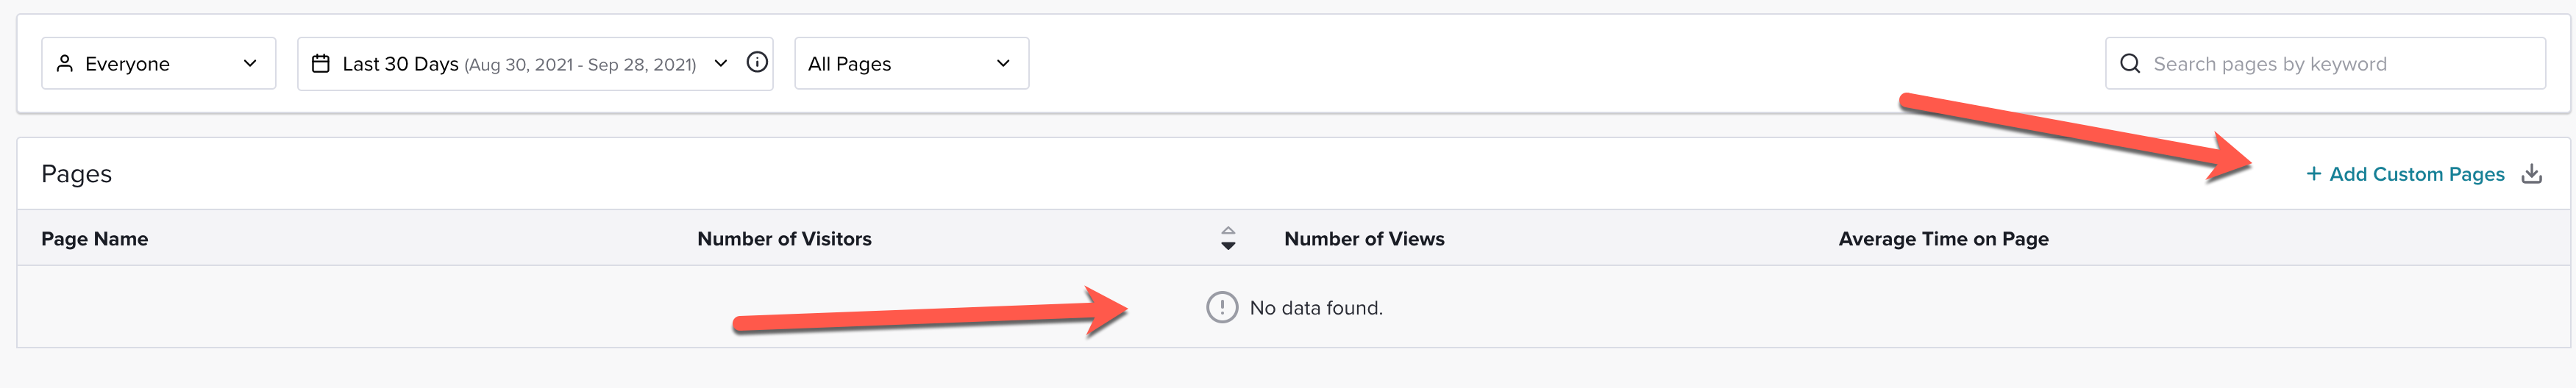Click the Pages section heading
Screen dimensions: 2576x388
(76, 174)
